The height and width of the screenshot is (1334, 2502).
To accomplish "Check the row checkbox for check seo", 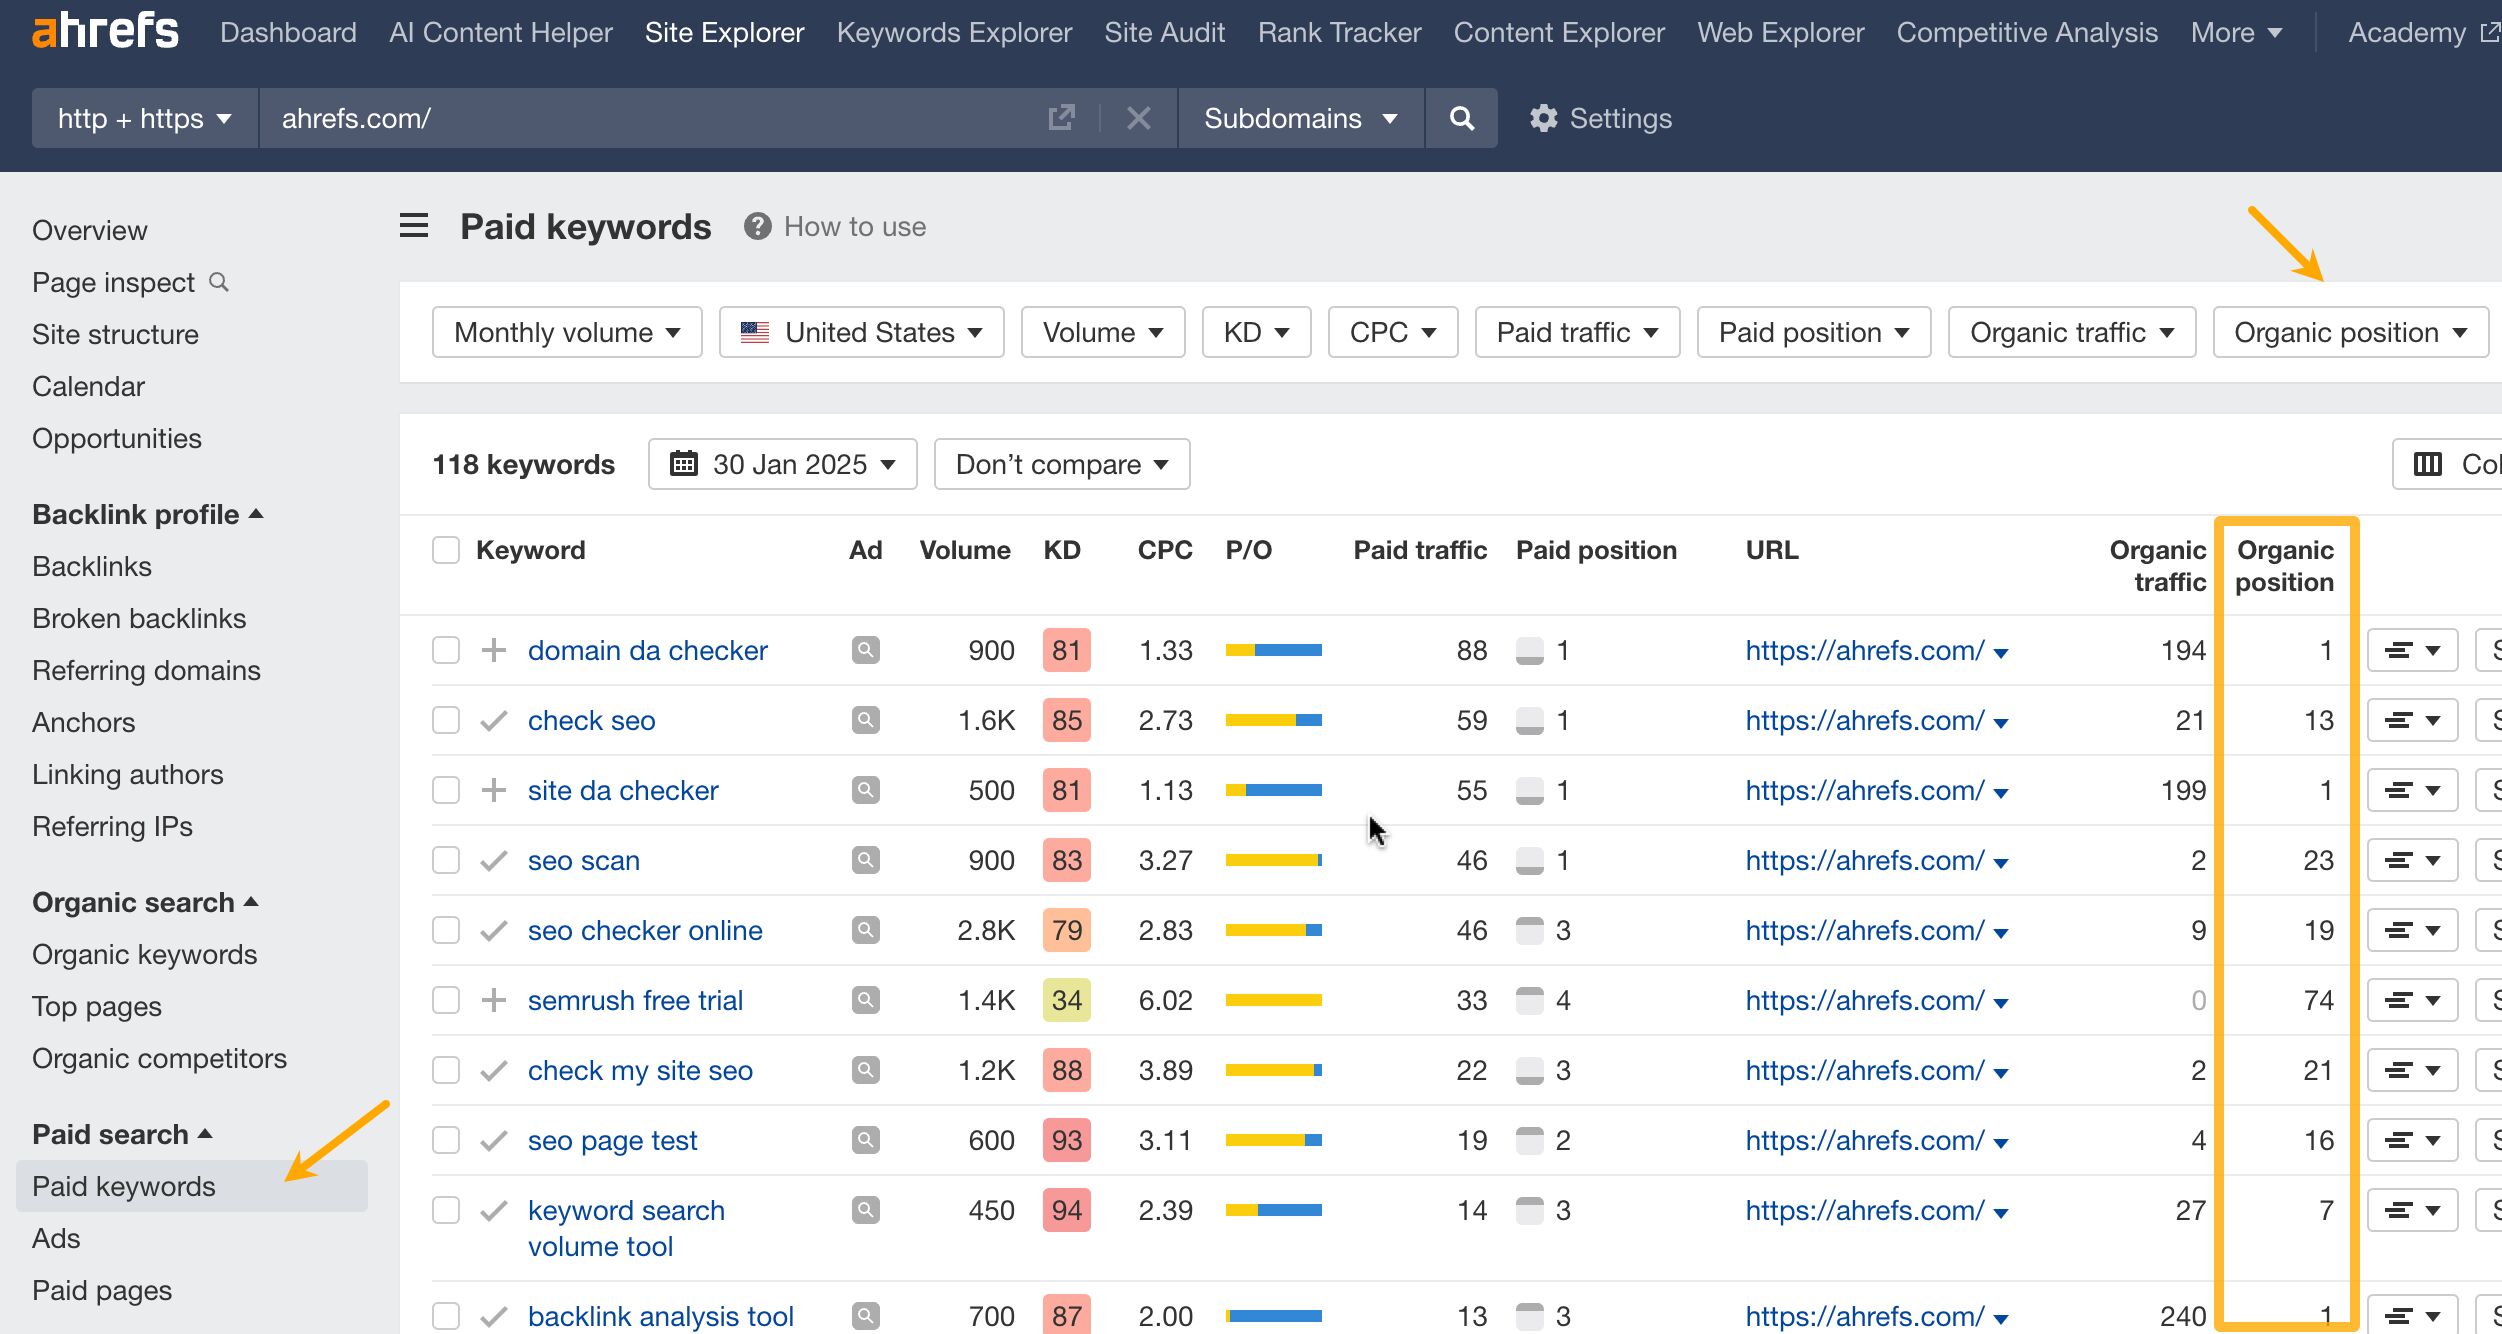I will pyautogui.click(x=446, y=719).
